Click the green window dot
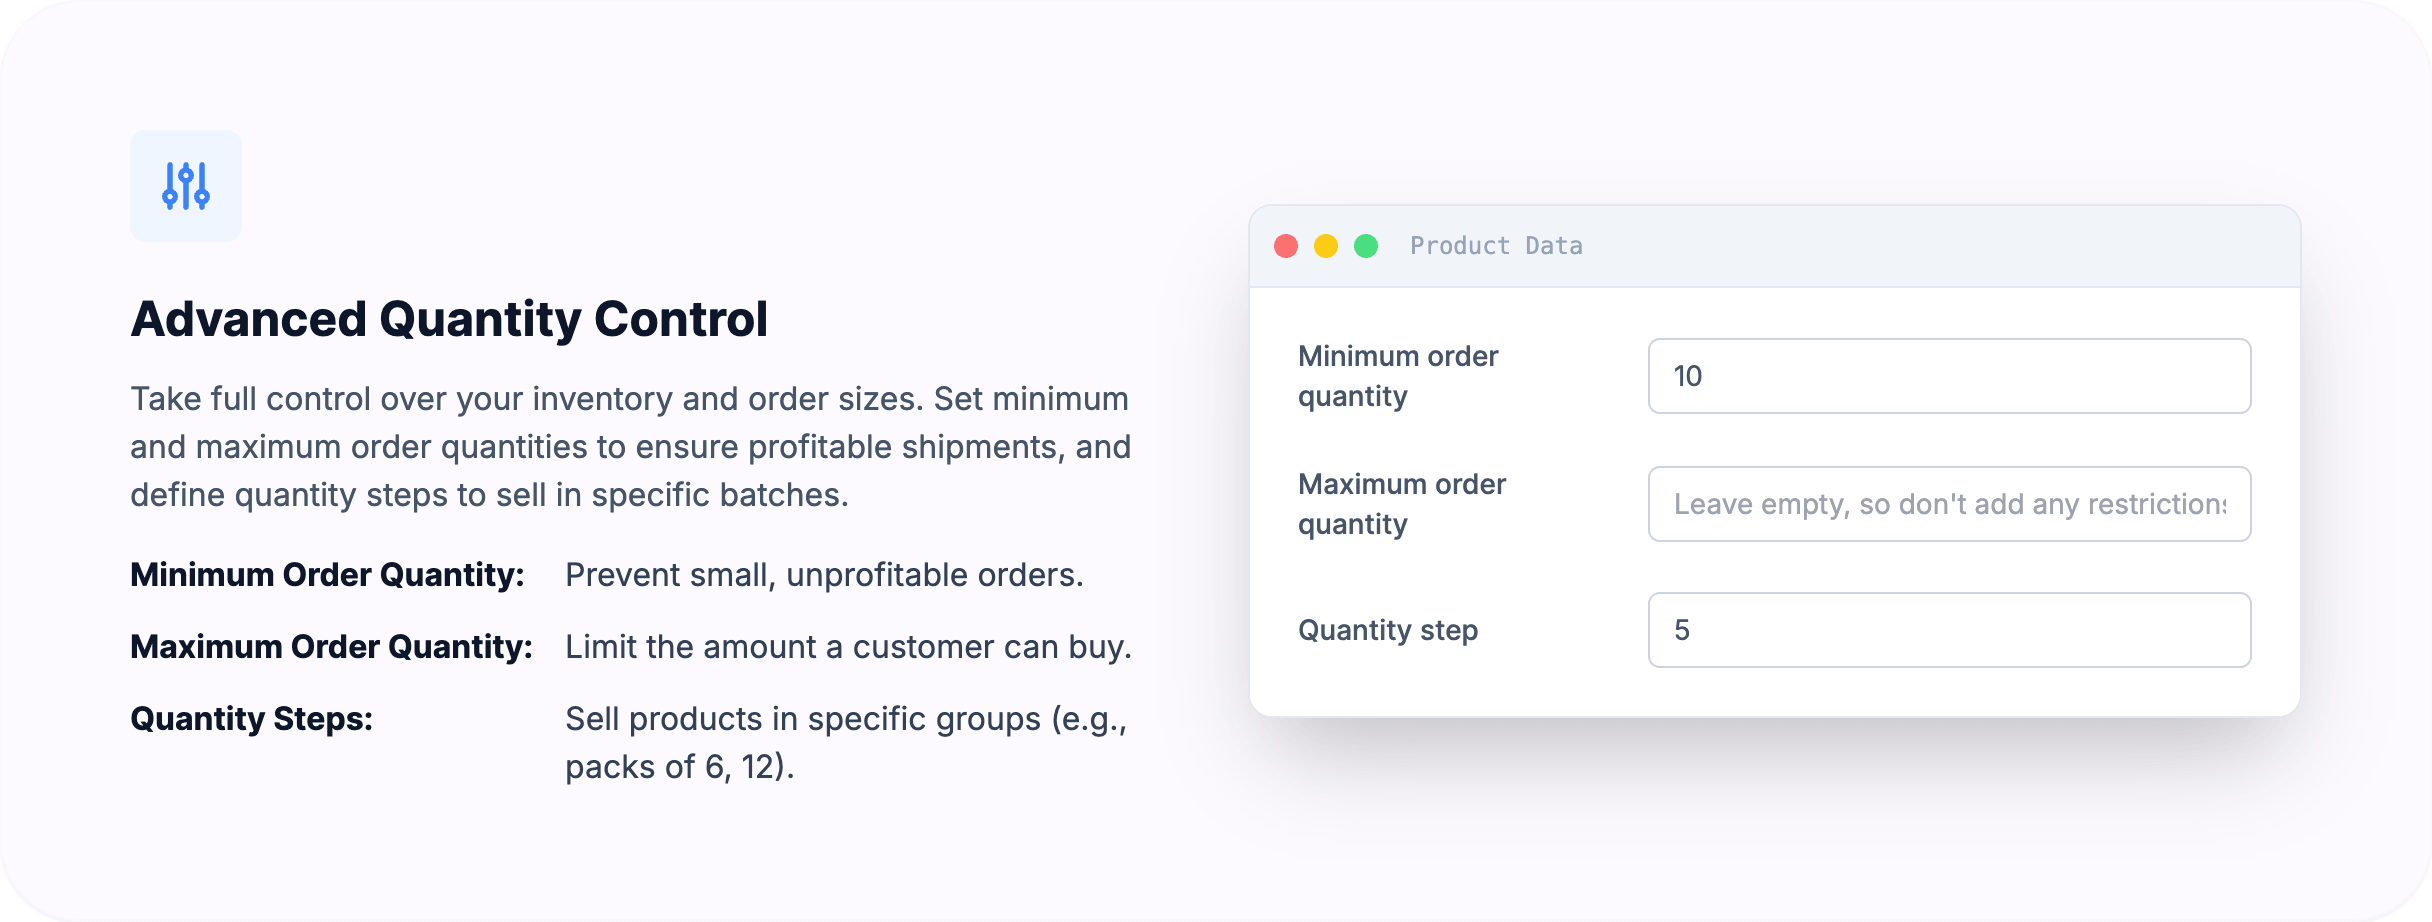This screenshot has width=2432, height=922. pos(1366,246)
